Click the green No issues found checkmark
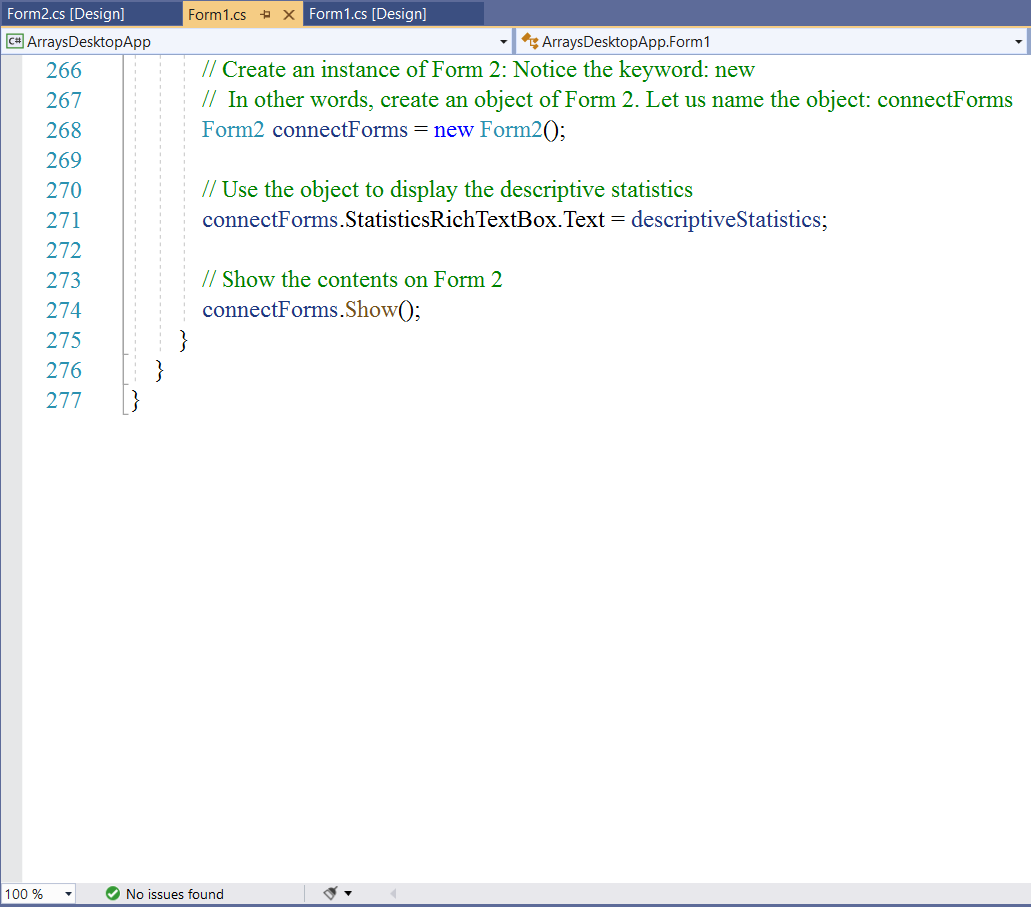This screenshot has width=1031, height=907. coord(113,894)
